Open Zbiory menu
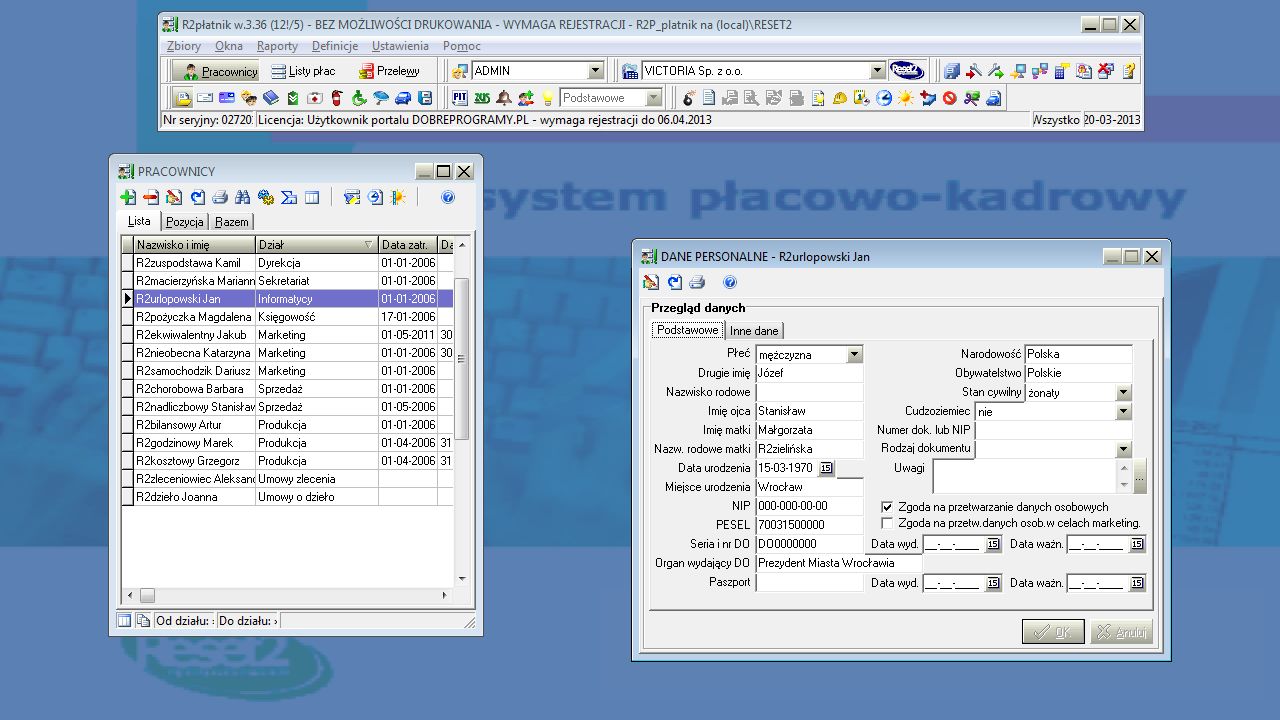This screenshot has width=1280, height=720. coord(184,46)
